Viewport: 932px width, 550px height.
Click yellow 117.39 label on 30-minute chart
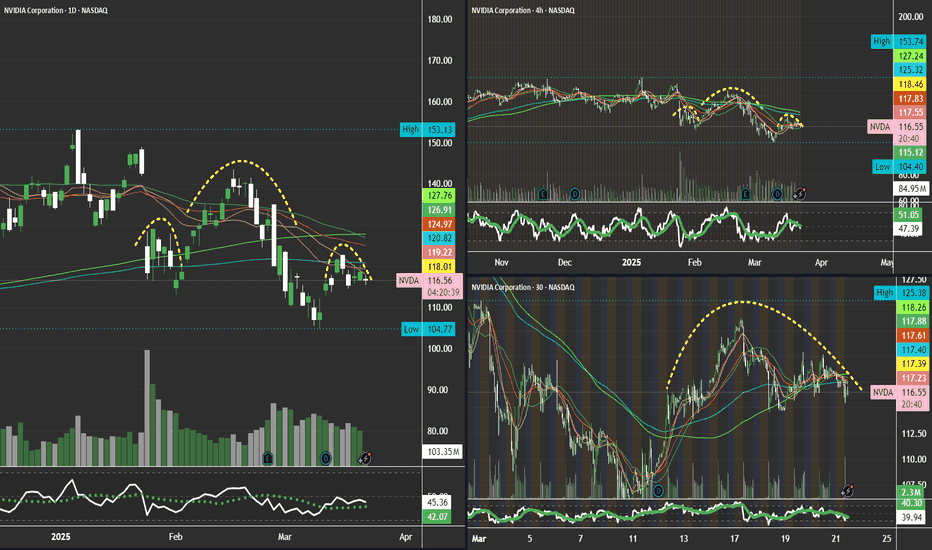coord(913,364)
